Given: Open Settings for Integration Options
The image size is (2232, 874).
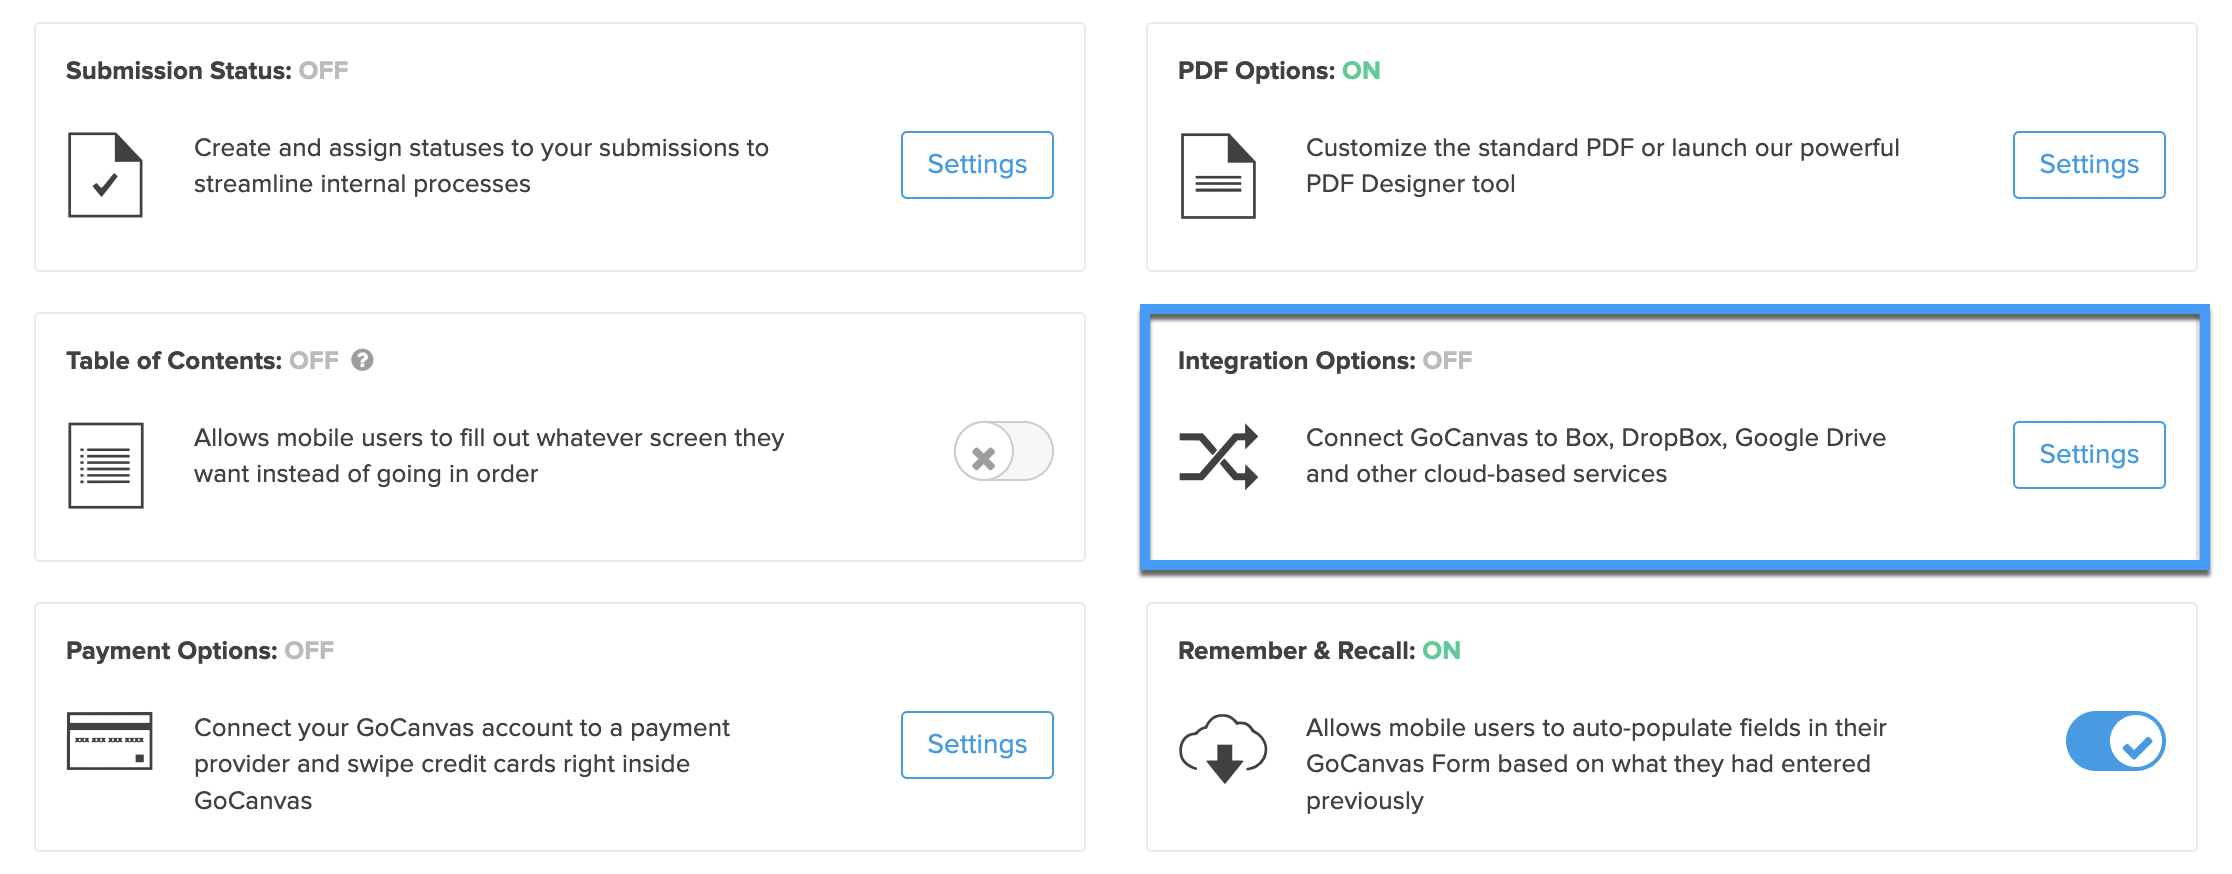Looking at the screenshot, I should coord(2089,455).
